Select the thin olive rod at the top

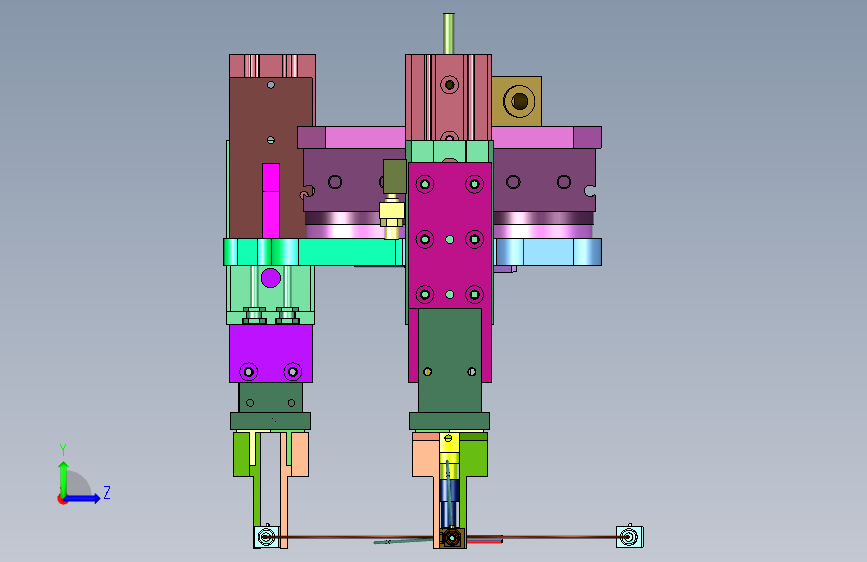449,34
